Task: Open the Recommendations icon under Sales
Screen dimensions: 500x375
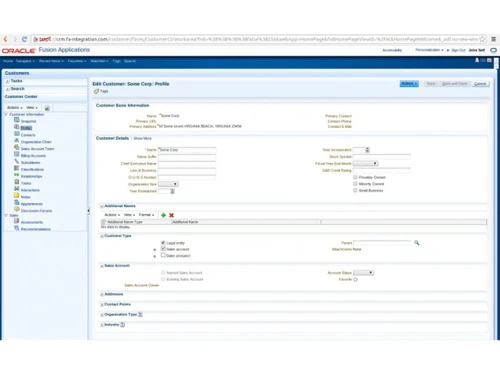Action: click(x=17, y=228)
